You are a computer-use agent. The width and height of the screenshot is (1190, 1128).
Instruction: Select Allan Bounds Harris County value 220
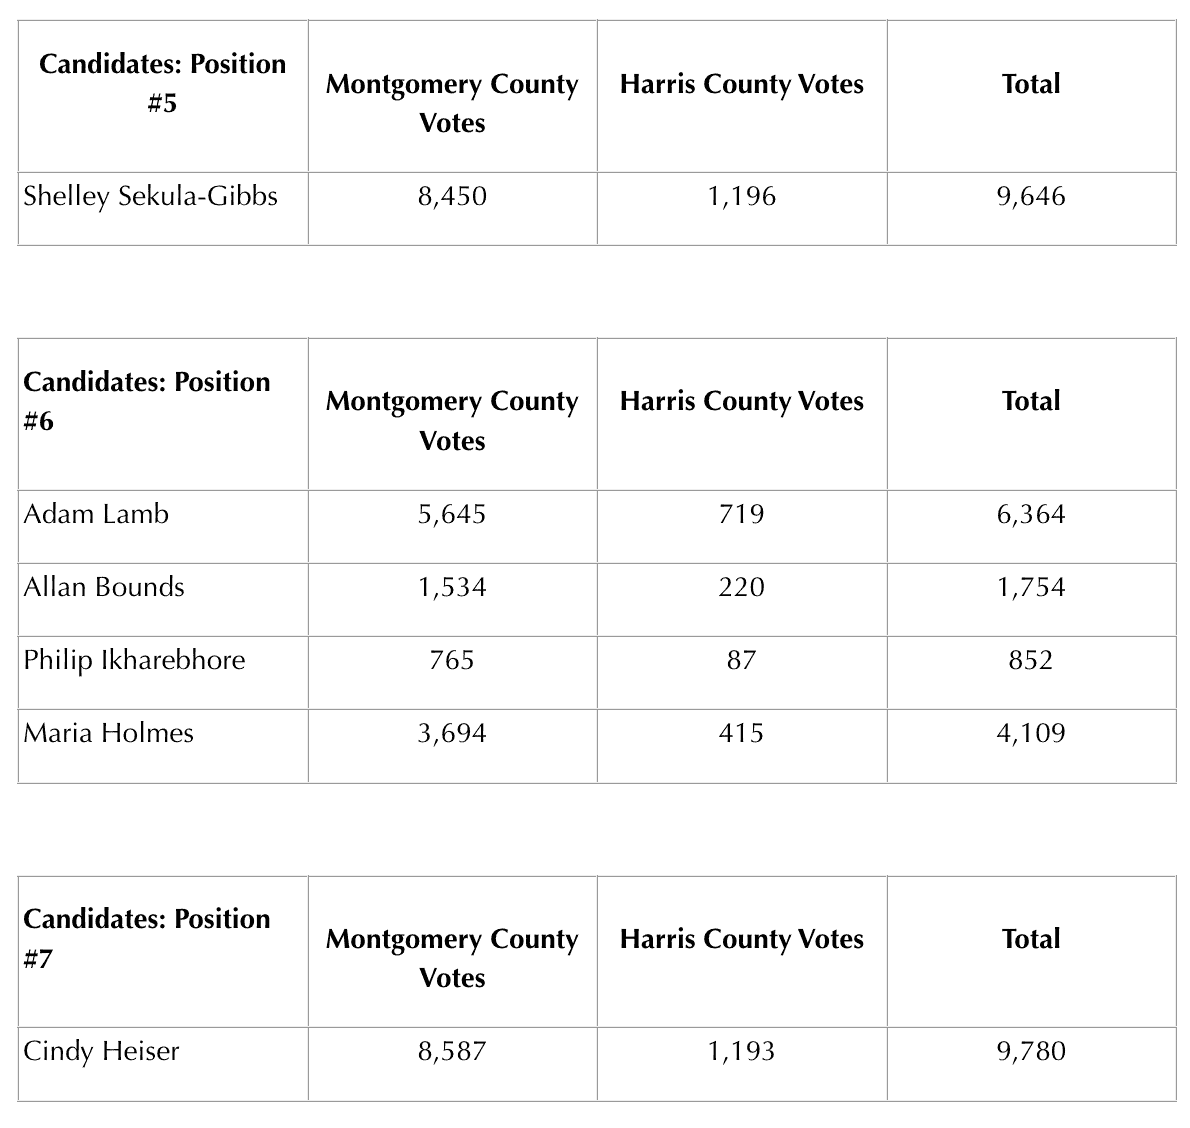741,587
